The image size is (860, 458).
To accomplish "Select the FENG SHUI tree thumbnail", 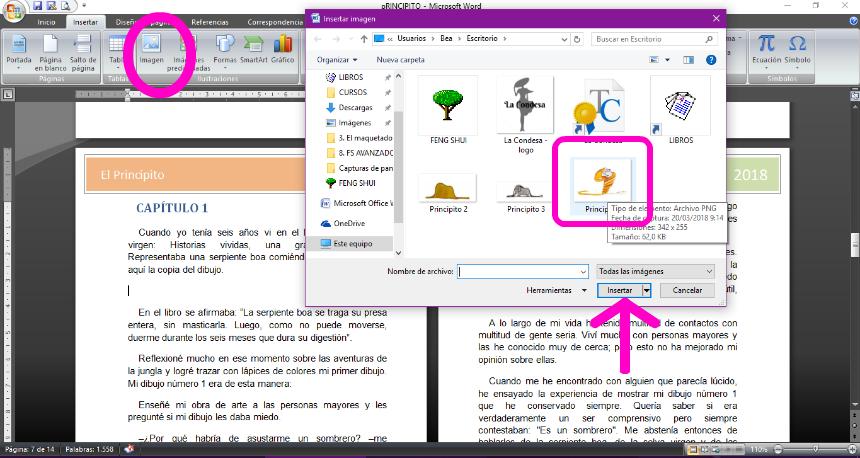I will point(448,110).
